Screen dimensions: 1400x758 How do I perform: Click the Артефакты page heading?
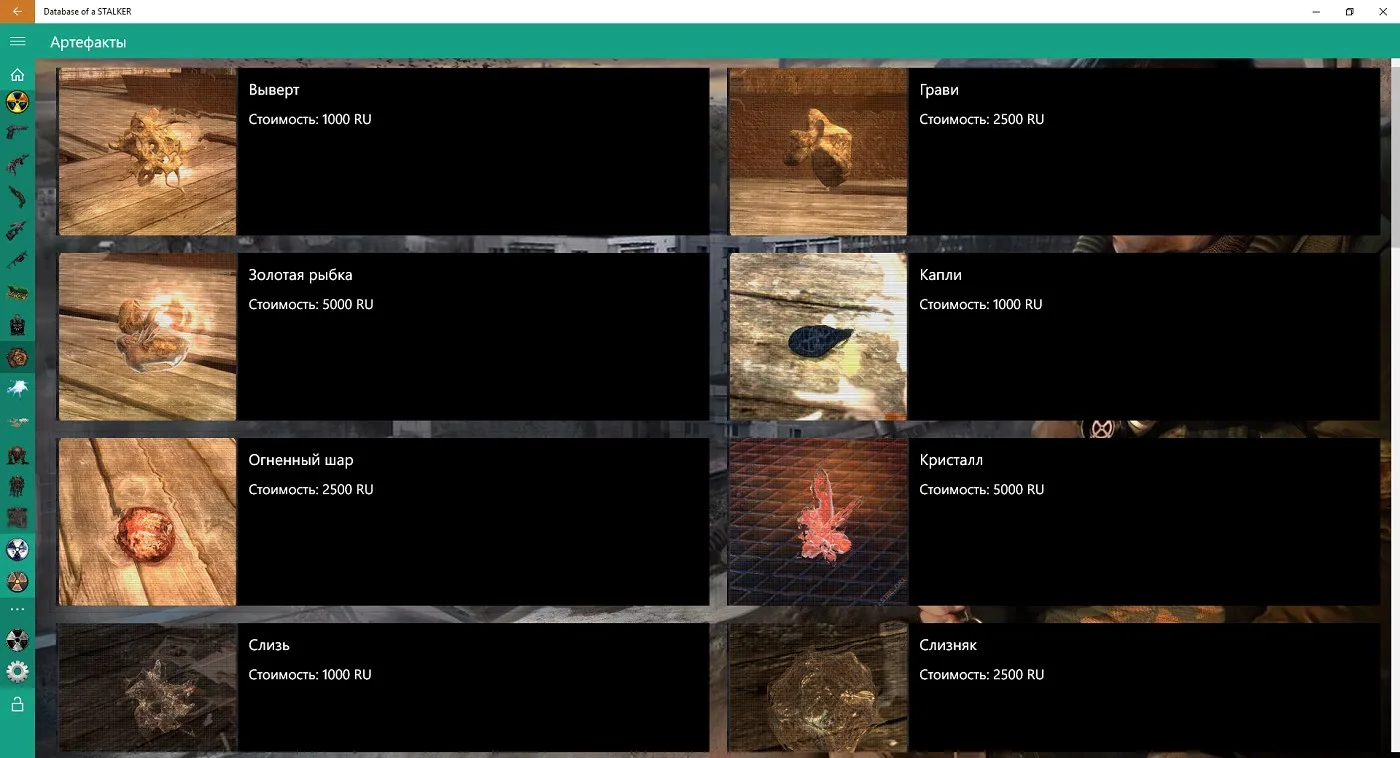(x=88, y=42)
